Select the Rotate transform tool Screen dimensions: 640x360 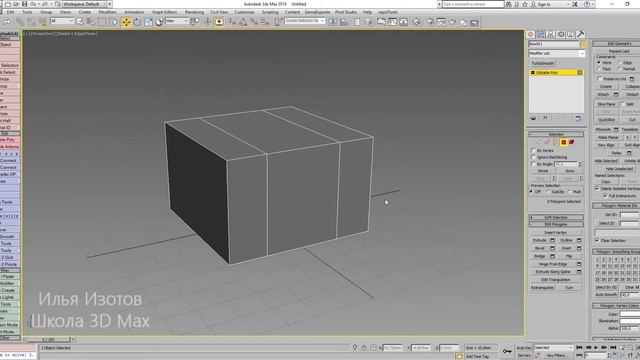click(x=138, y=22)
